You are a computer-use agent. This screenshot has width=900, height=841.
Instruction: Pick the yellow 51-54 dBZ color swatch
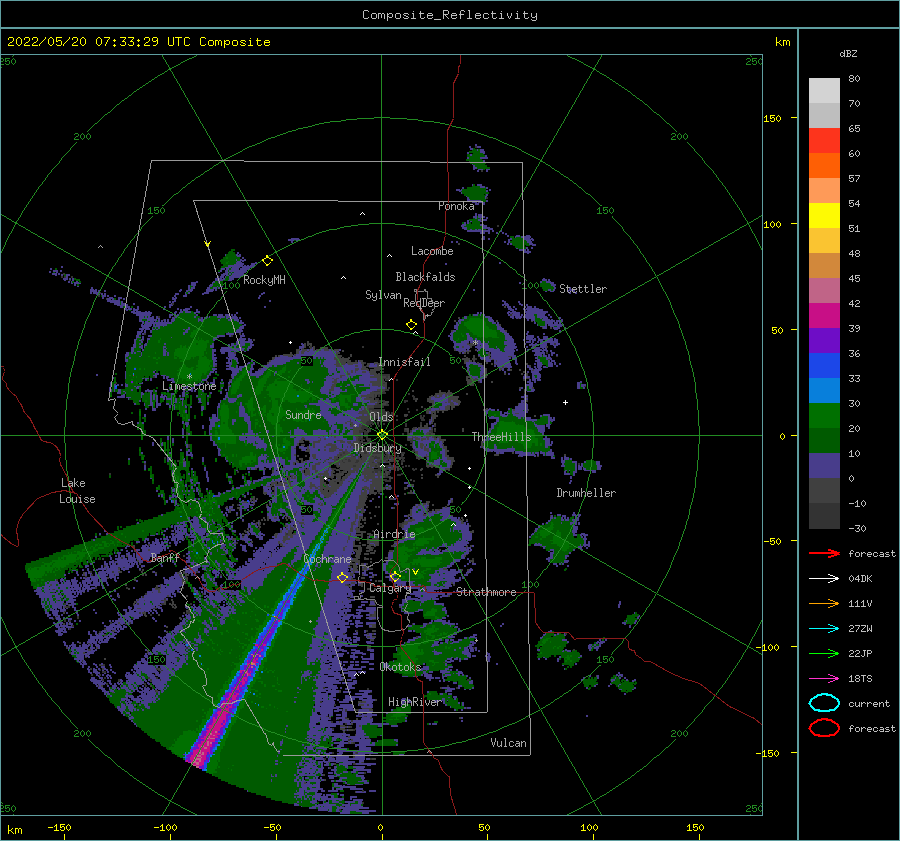click(824, 216)
